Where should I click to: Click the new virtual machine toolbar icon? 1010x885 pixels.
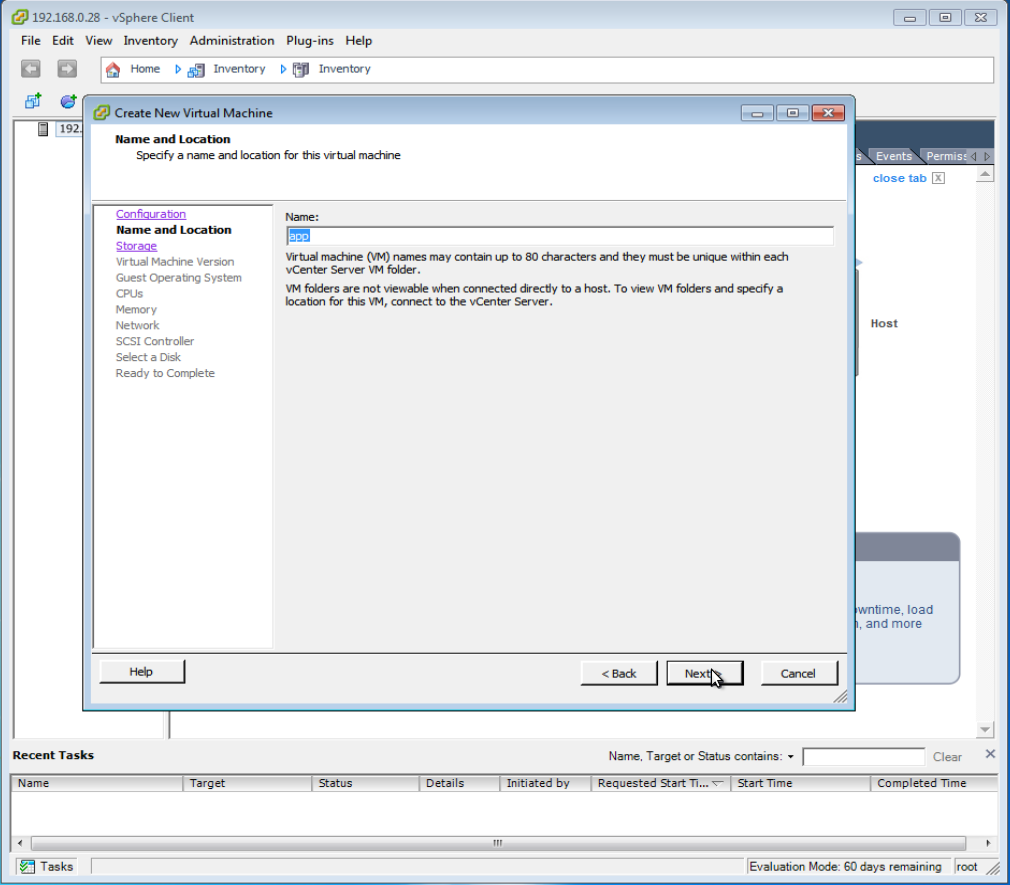[x=33, y=100]
